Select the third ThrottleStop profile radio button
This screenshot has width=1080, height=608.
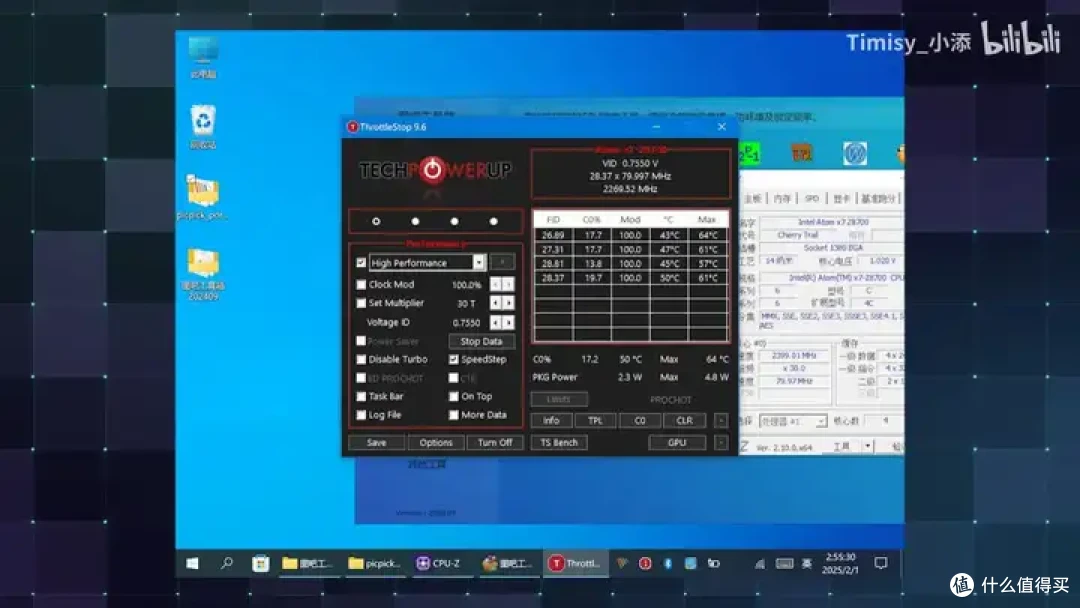455,222
